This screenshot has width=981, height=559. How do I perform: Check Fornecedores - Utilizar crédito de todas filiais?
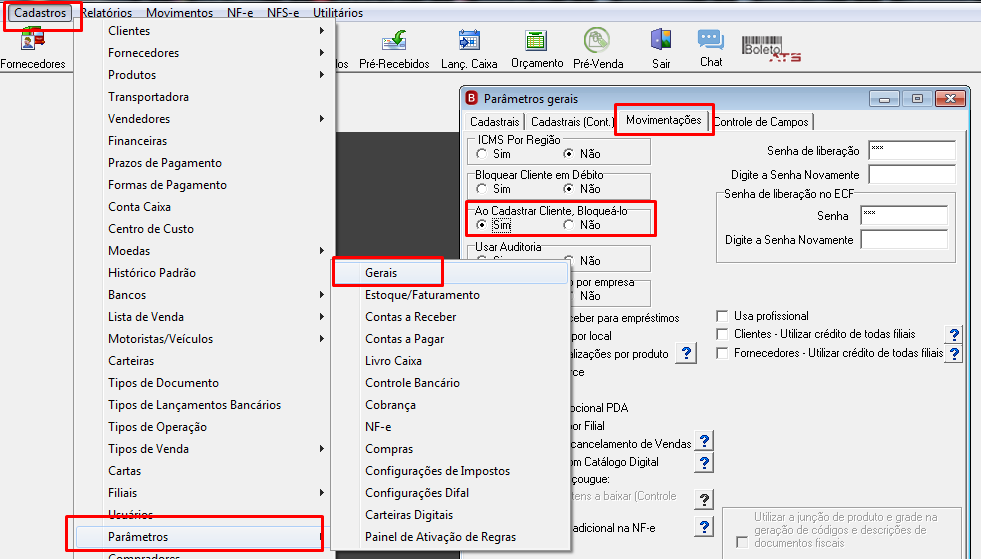pyautogui.click(x=722, y=353)
